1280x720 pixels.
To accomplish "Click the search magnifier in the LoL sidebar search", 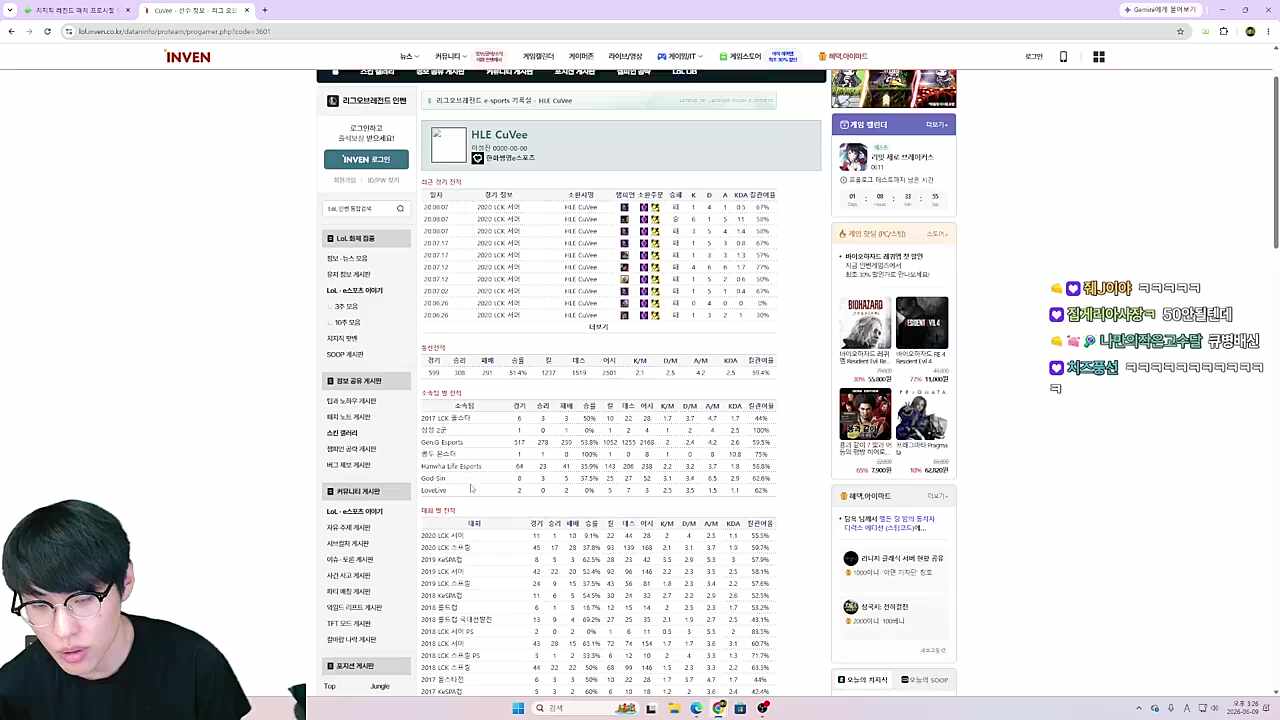I will 400,209.
